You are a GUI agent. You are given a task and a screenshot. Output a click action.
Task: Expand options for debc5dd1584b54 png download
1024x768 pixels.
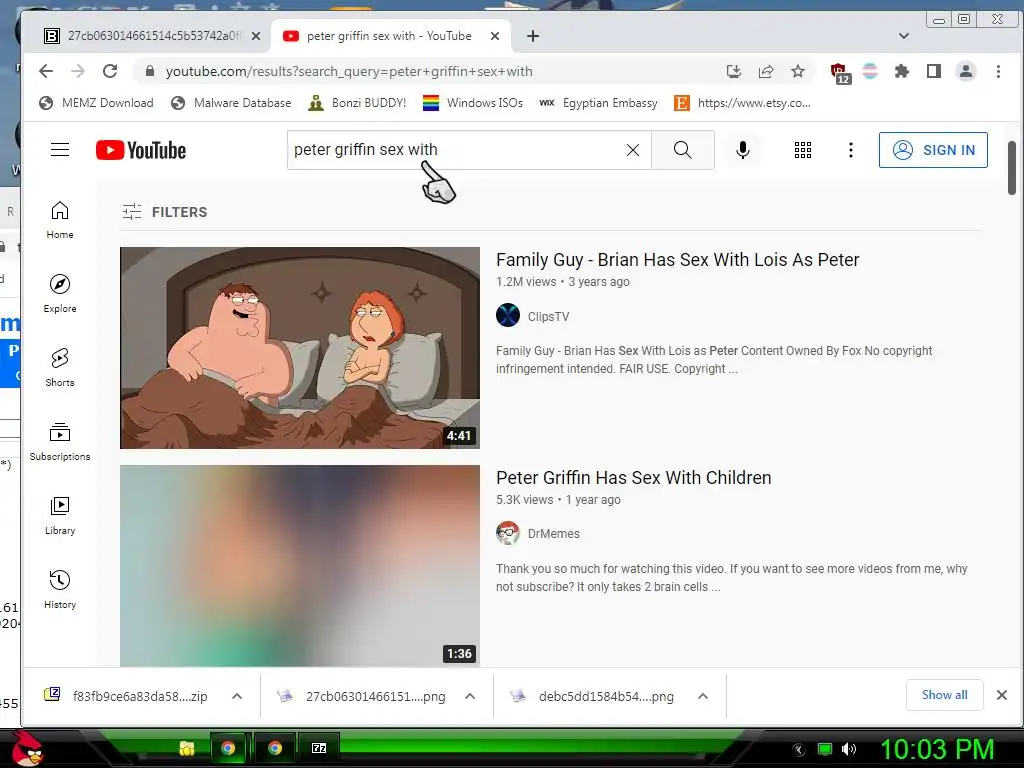703,696
